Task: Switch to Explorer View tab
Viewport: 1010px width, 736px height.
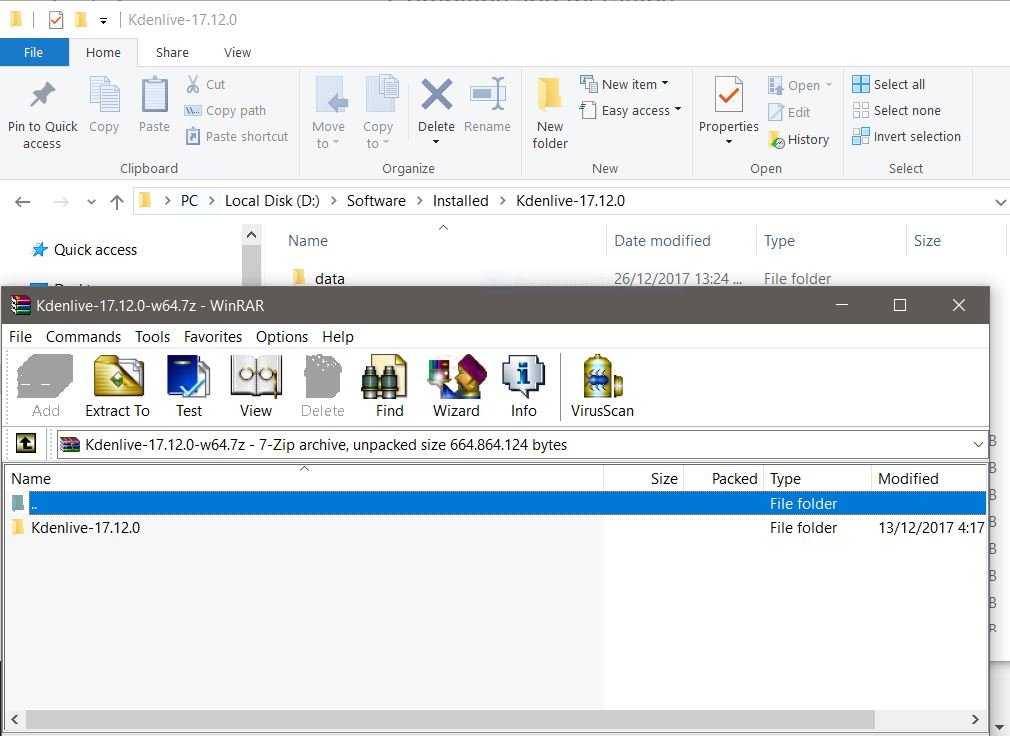Action: [238, 52]
